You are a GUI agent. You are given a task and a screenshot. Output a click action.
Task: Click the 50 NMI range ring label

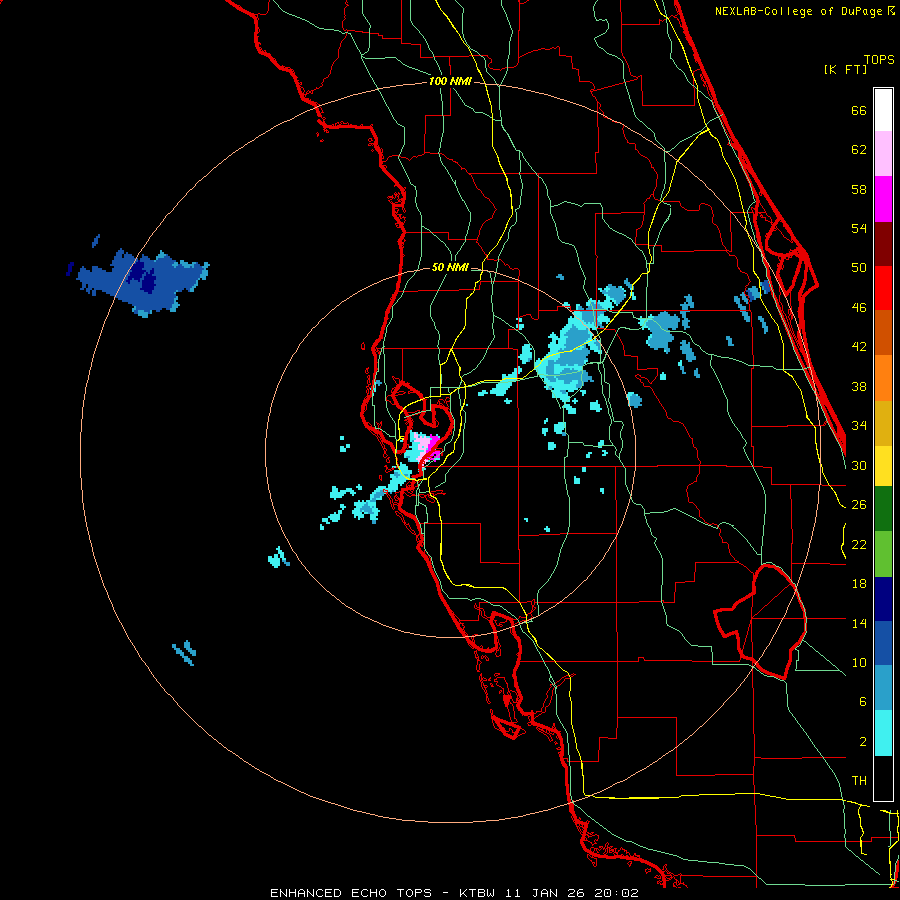point(450,267)
